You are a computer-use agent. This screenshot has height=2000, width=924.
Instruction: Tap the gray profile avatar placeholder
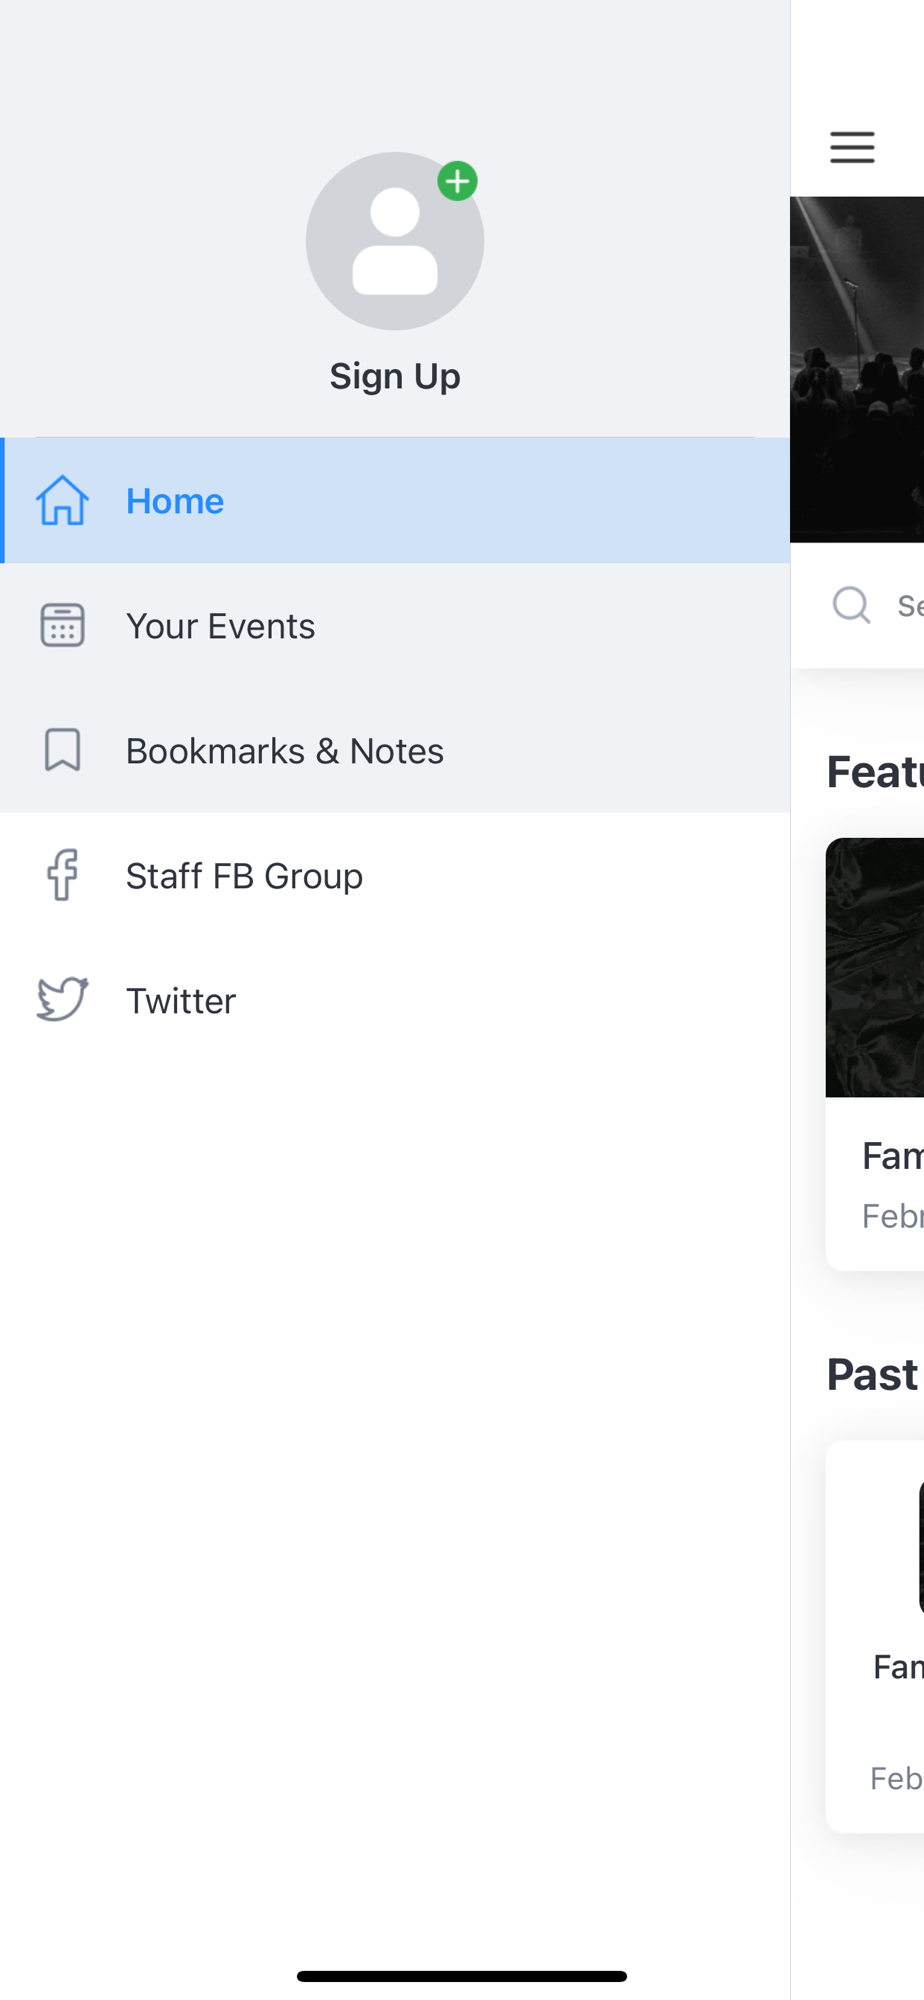pos(395,241)
